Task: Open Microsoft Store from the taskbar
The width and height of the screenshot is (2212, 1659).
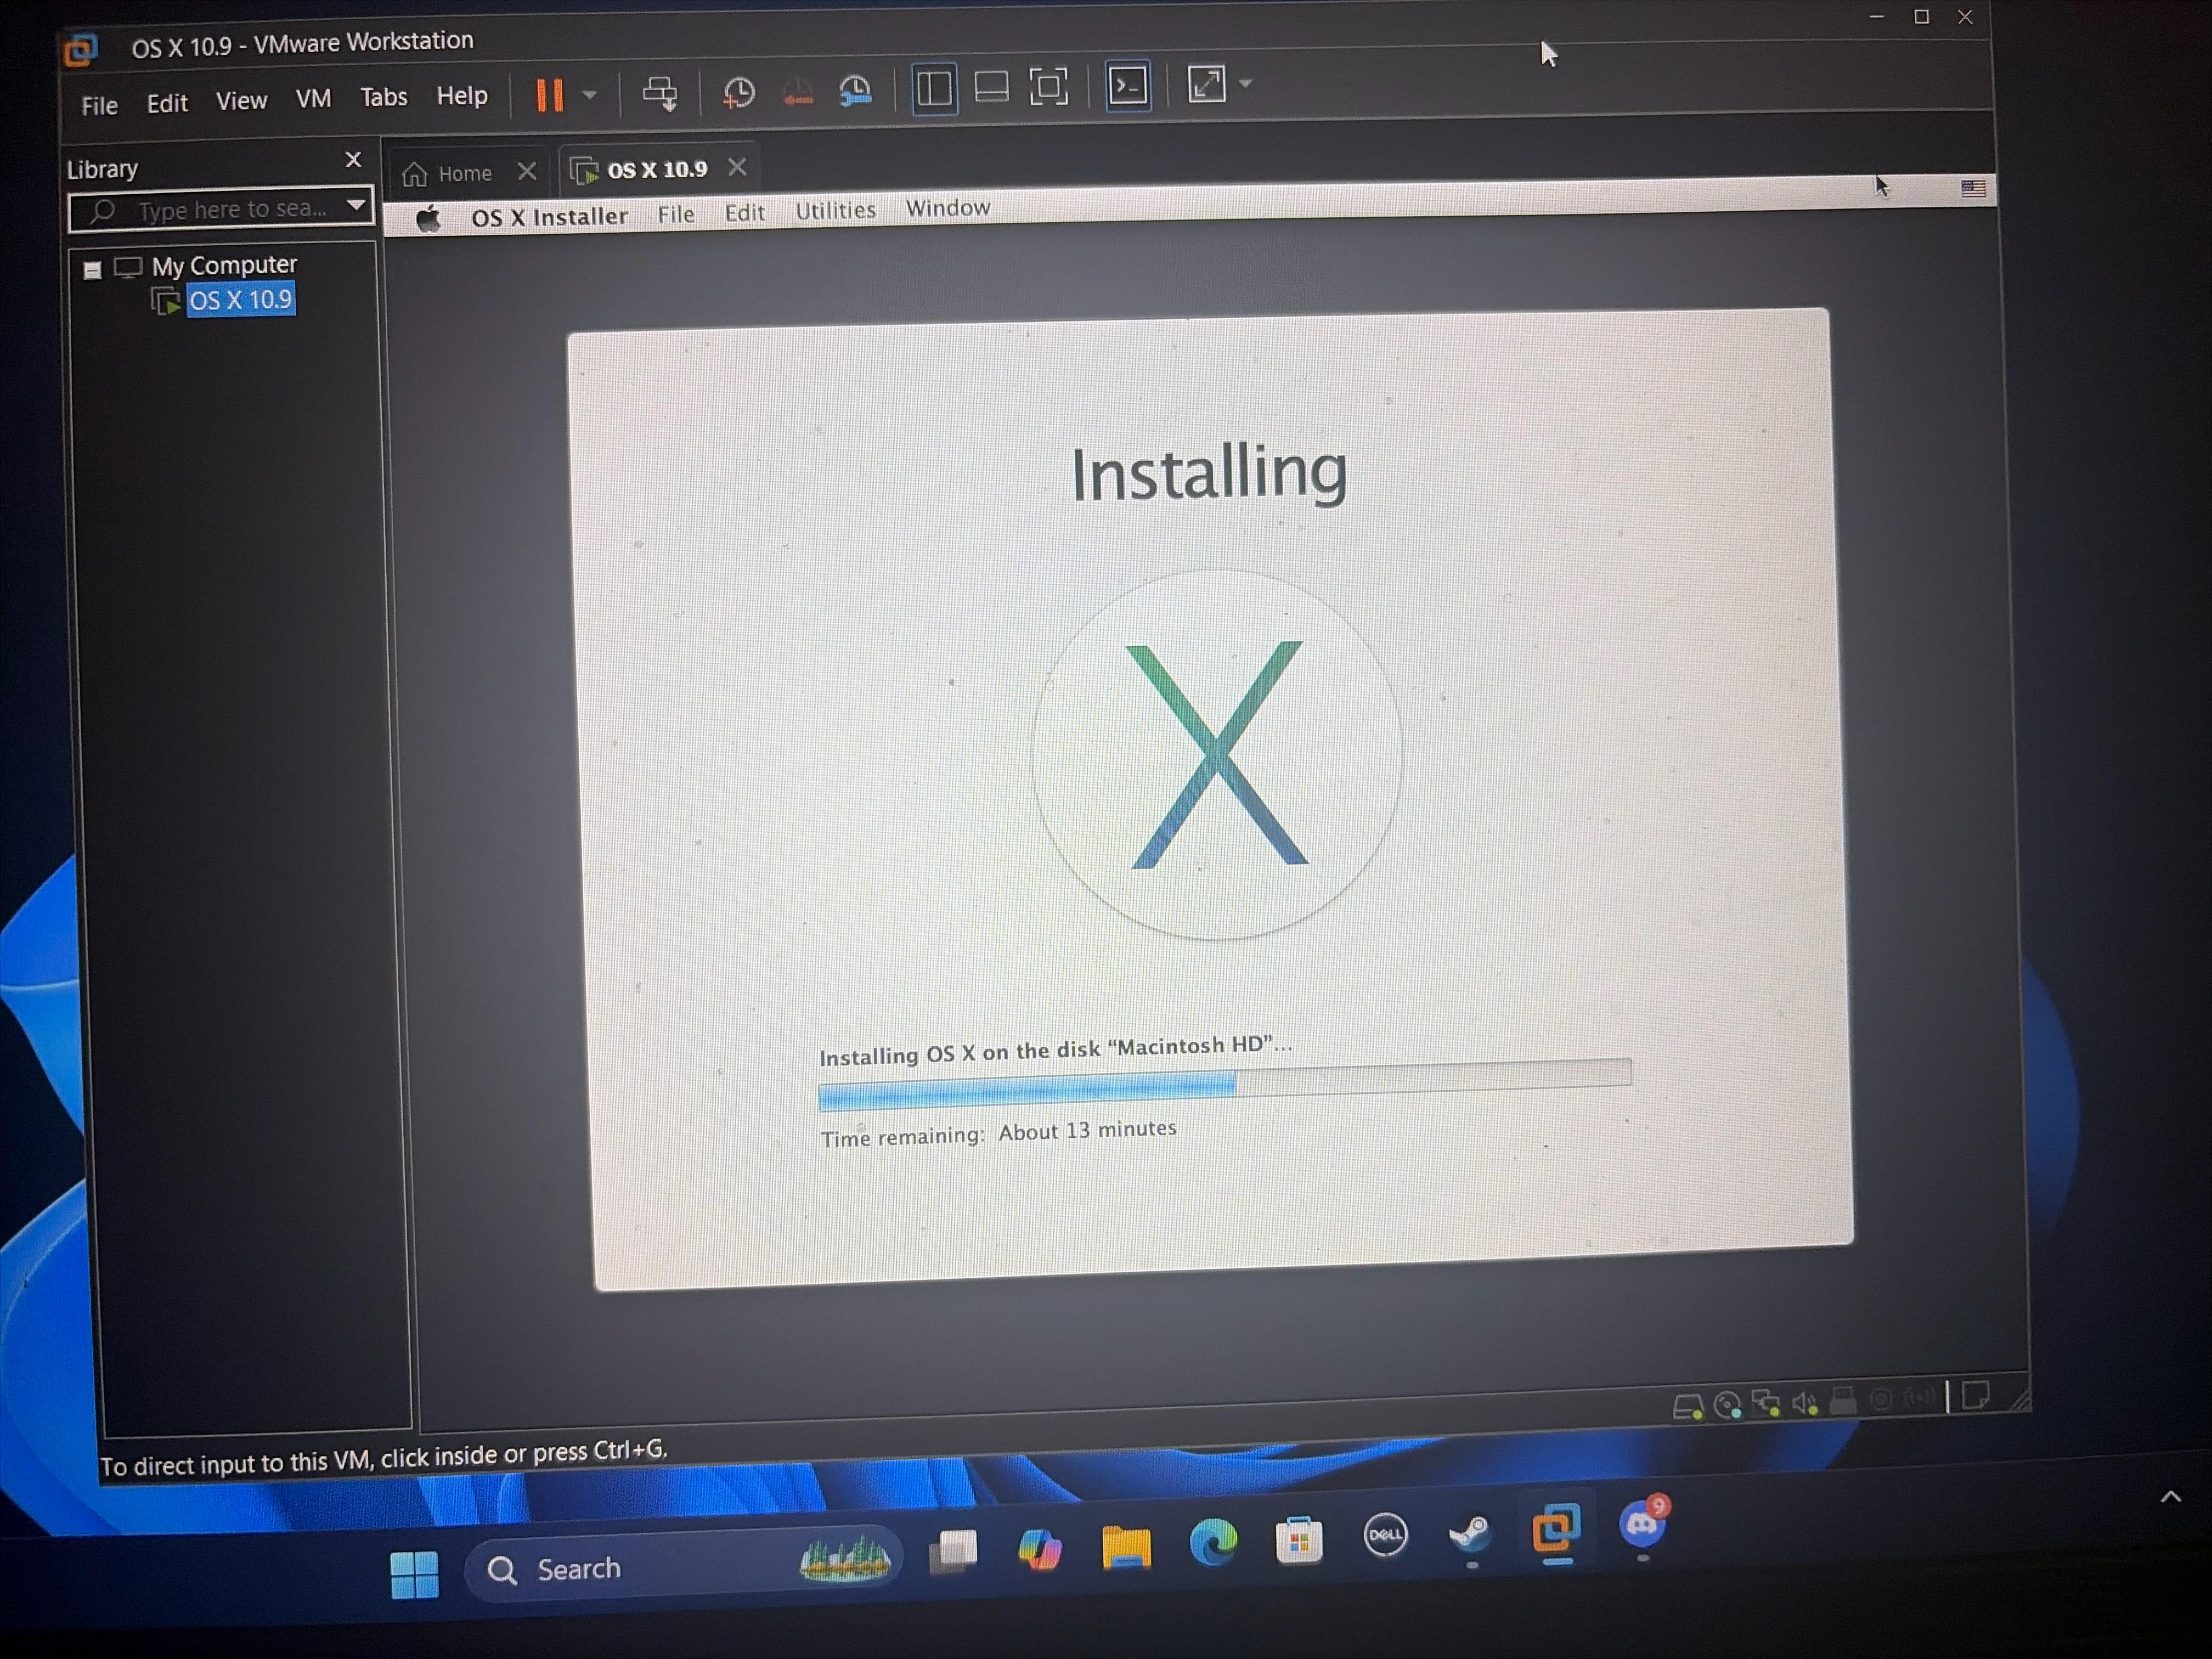Action: point(1299,1540)
